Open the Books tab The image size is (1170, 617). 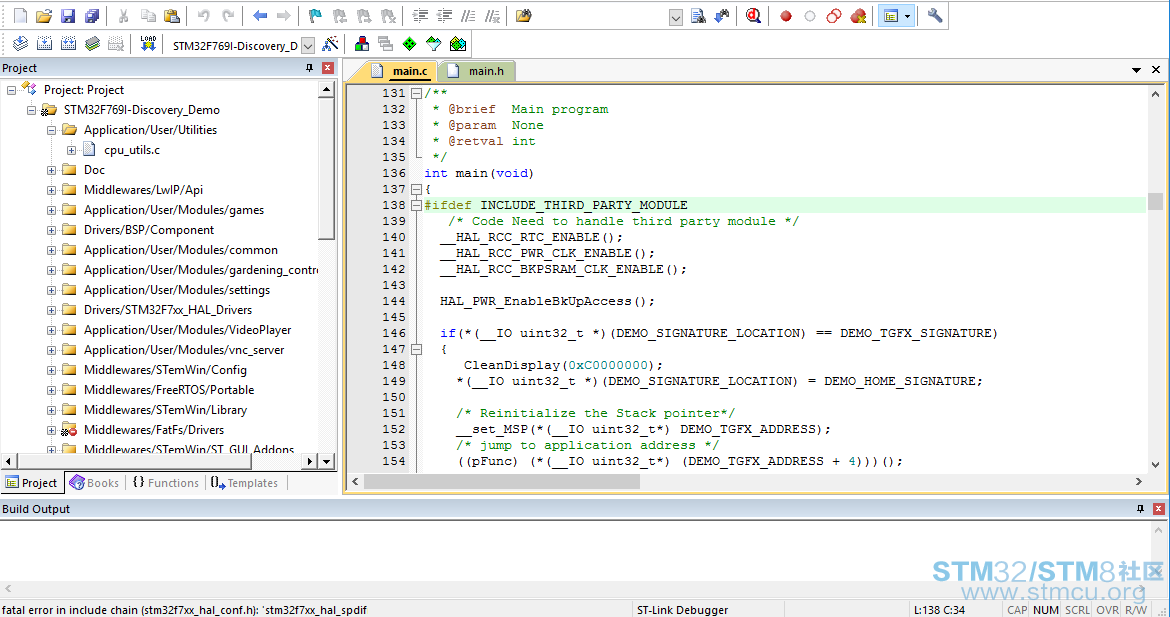[x=95, y=483]
